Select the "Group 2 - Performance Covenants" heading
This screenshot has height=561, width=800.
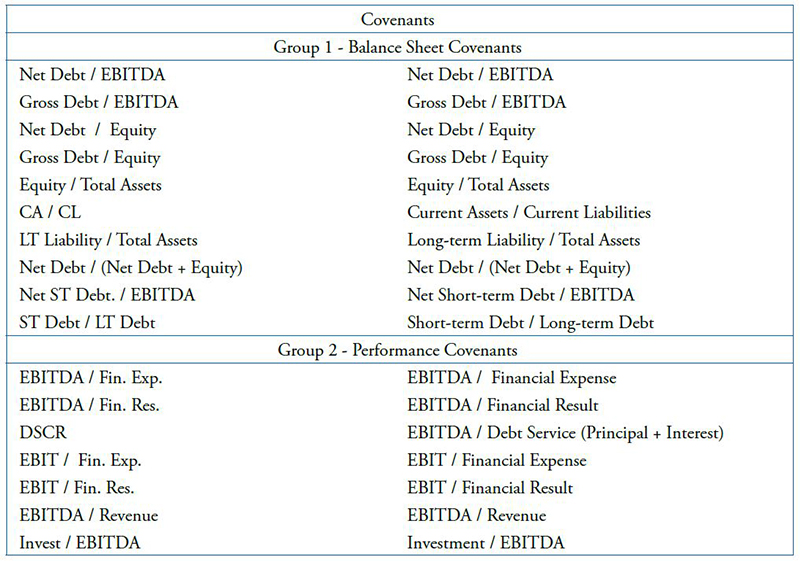point(397,351)
